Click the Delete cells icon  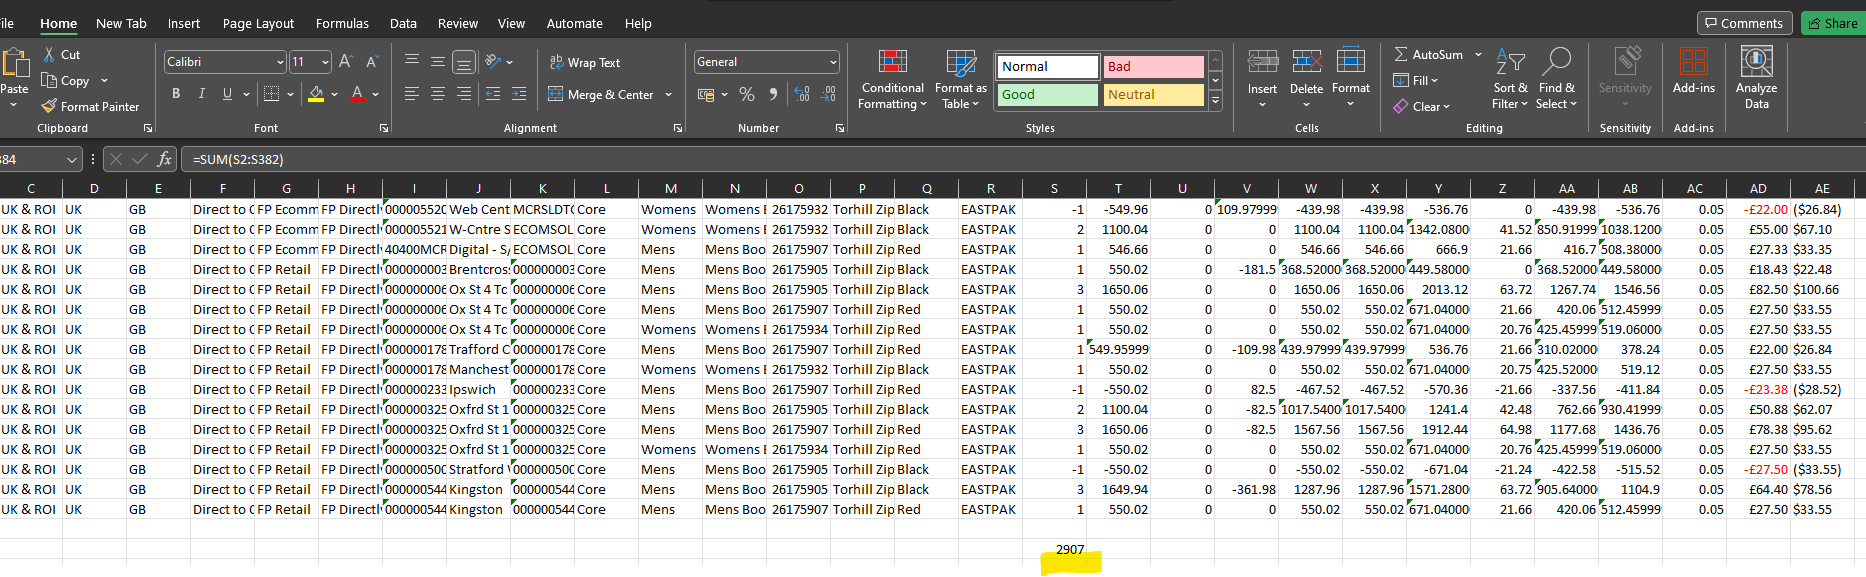1307,62
